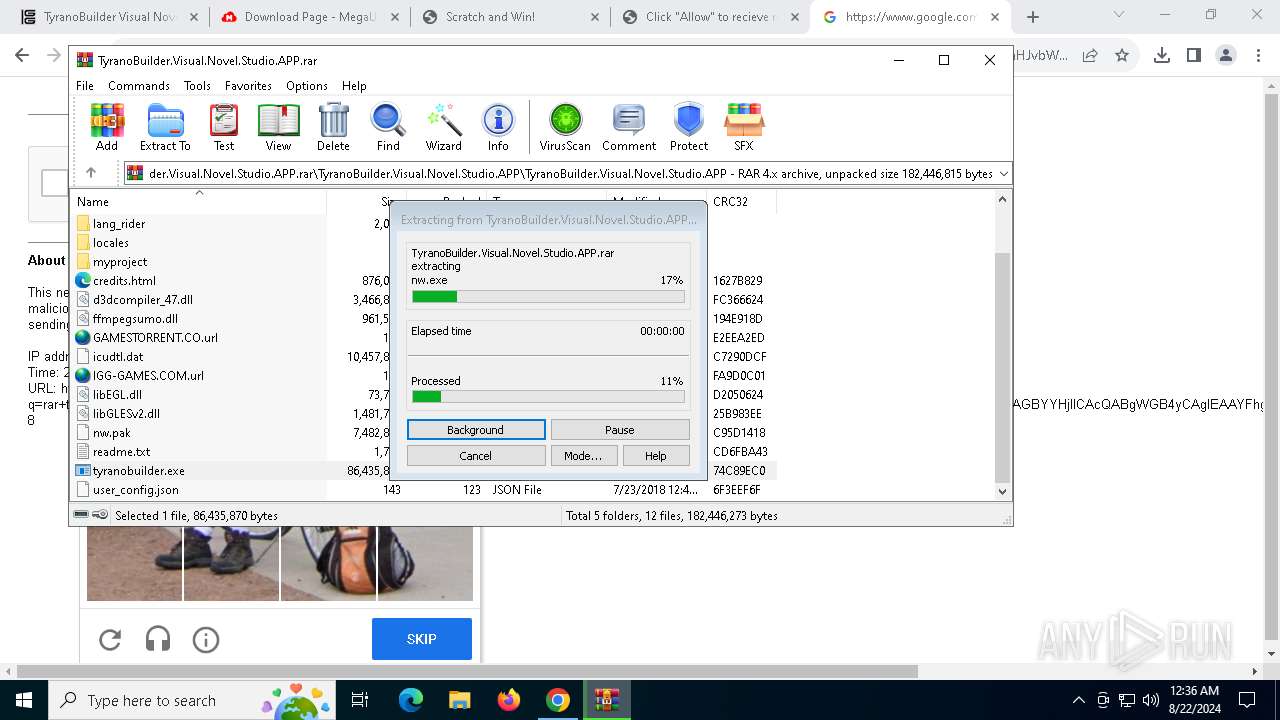Open Firefox from the taskbar
The width and height of the screenshot is (1280, 720).
pos(509,700)
